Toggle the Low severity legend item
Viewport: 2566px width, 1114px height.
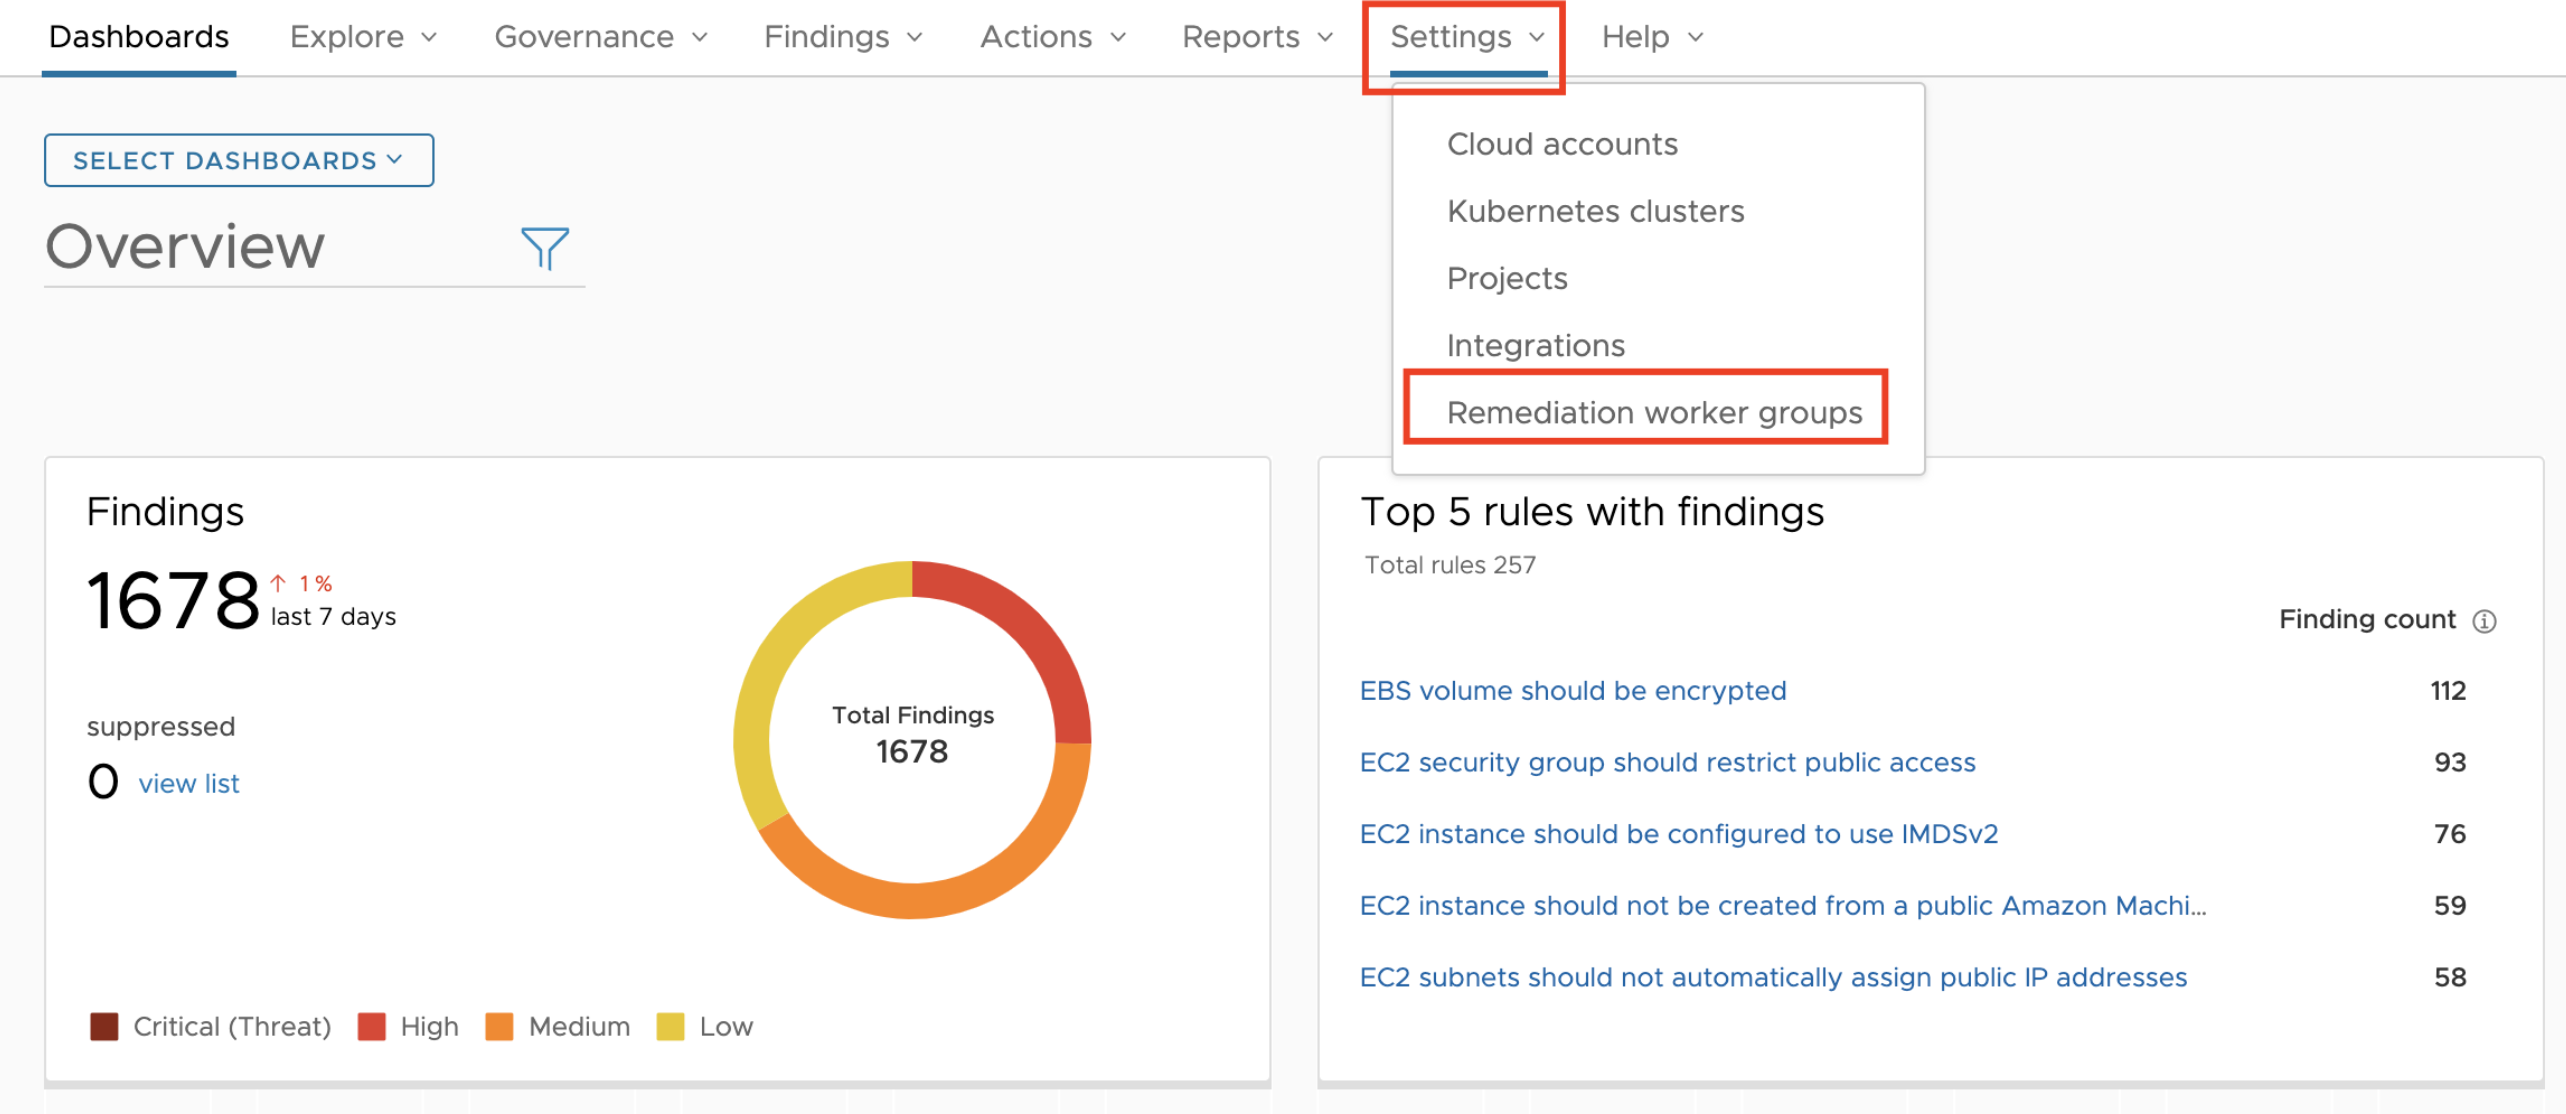tap(705, 1026)
